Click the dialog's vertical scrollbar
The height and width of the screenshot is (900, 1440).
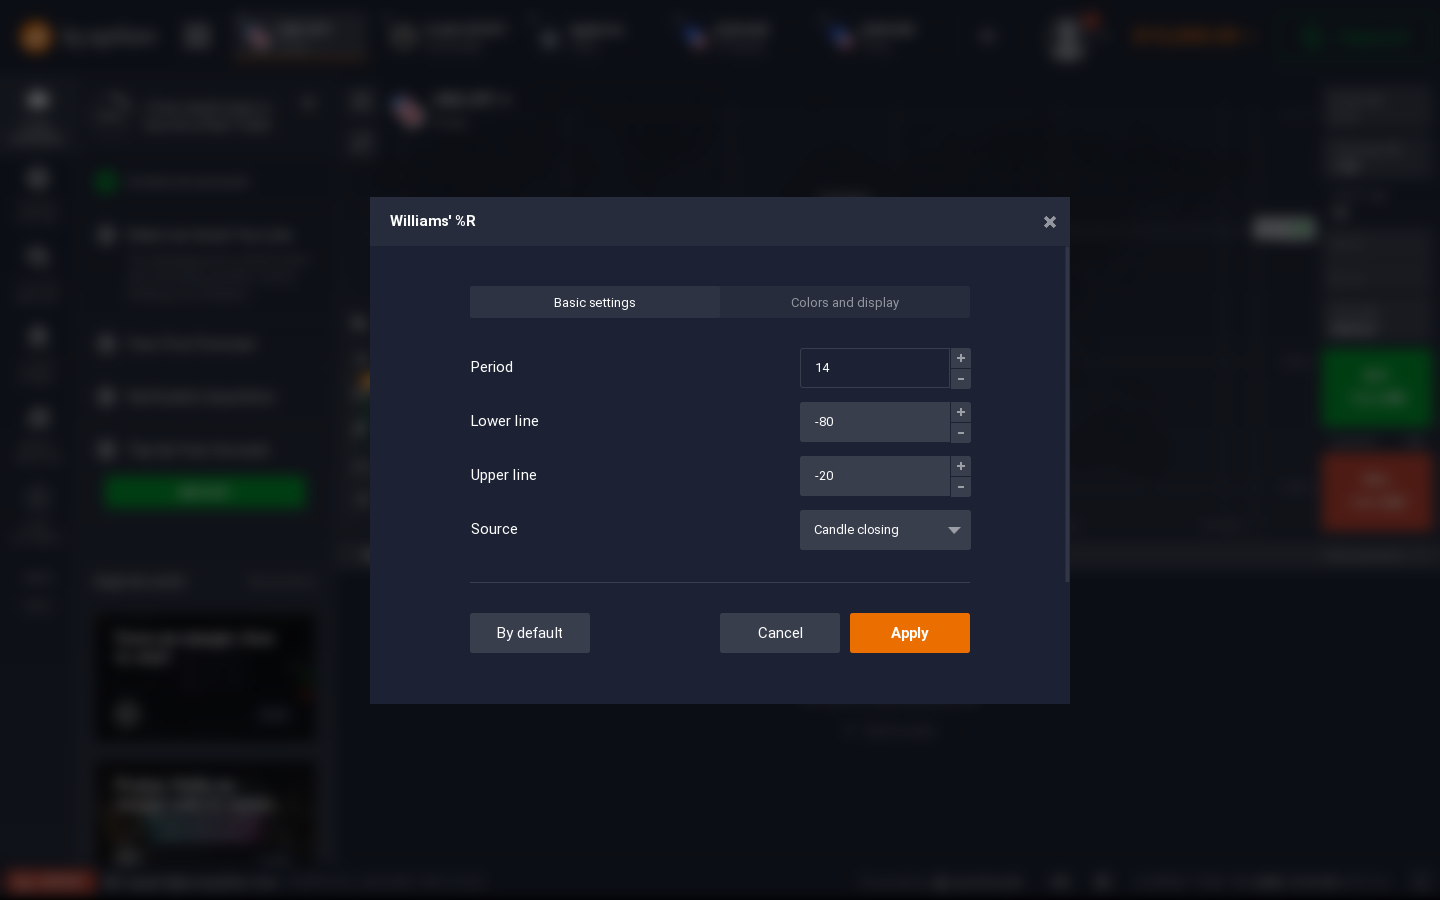click(x=1067, y=414)
